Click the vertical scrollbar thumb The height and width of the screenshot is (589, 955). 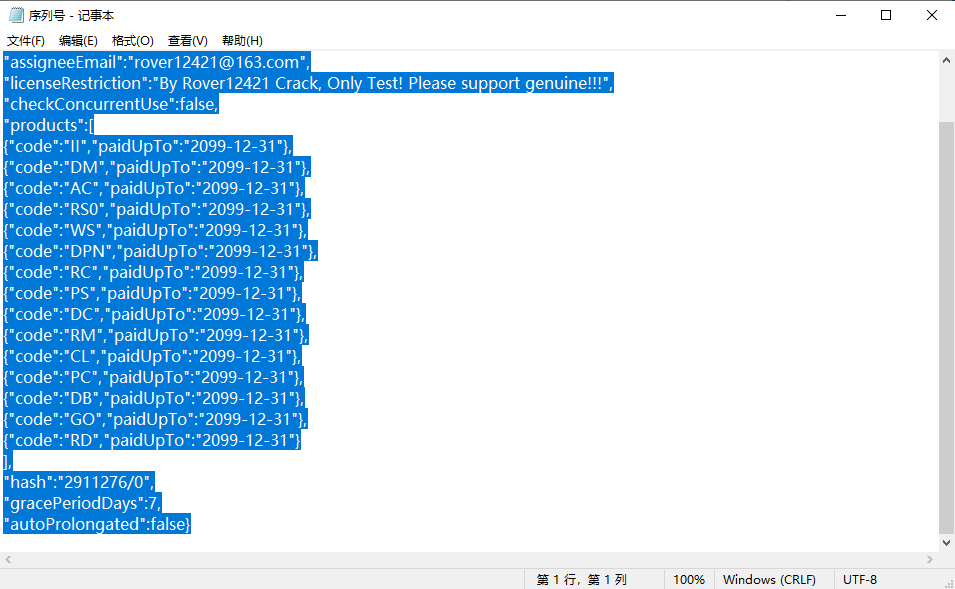[x=946, y=327]
